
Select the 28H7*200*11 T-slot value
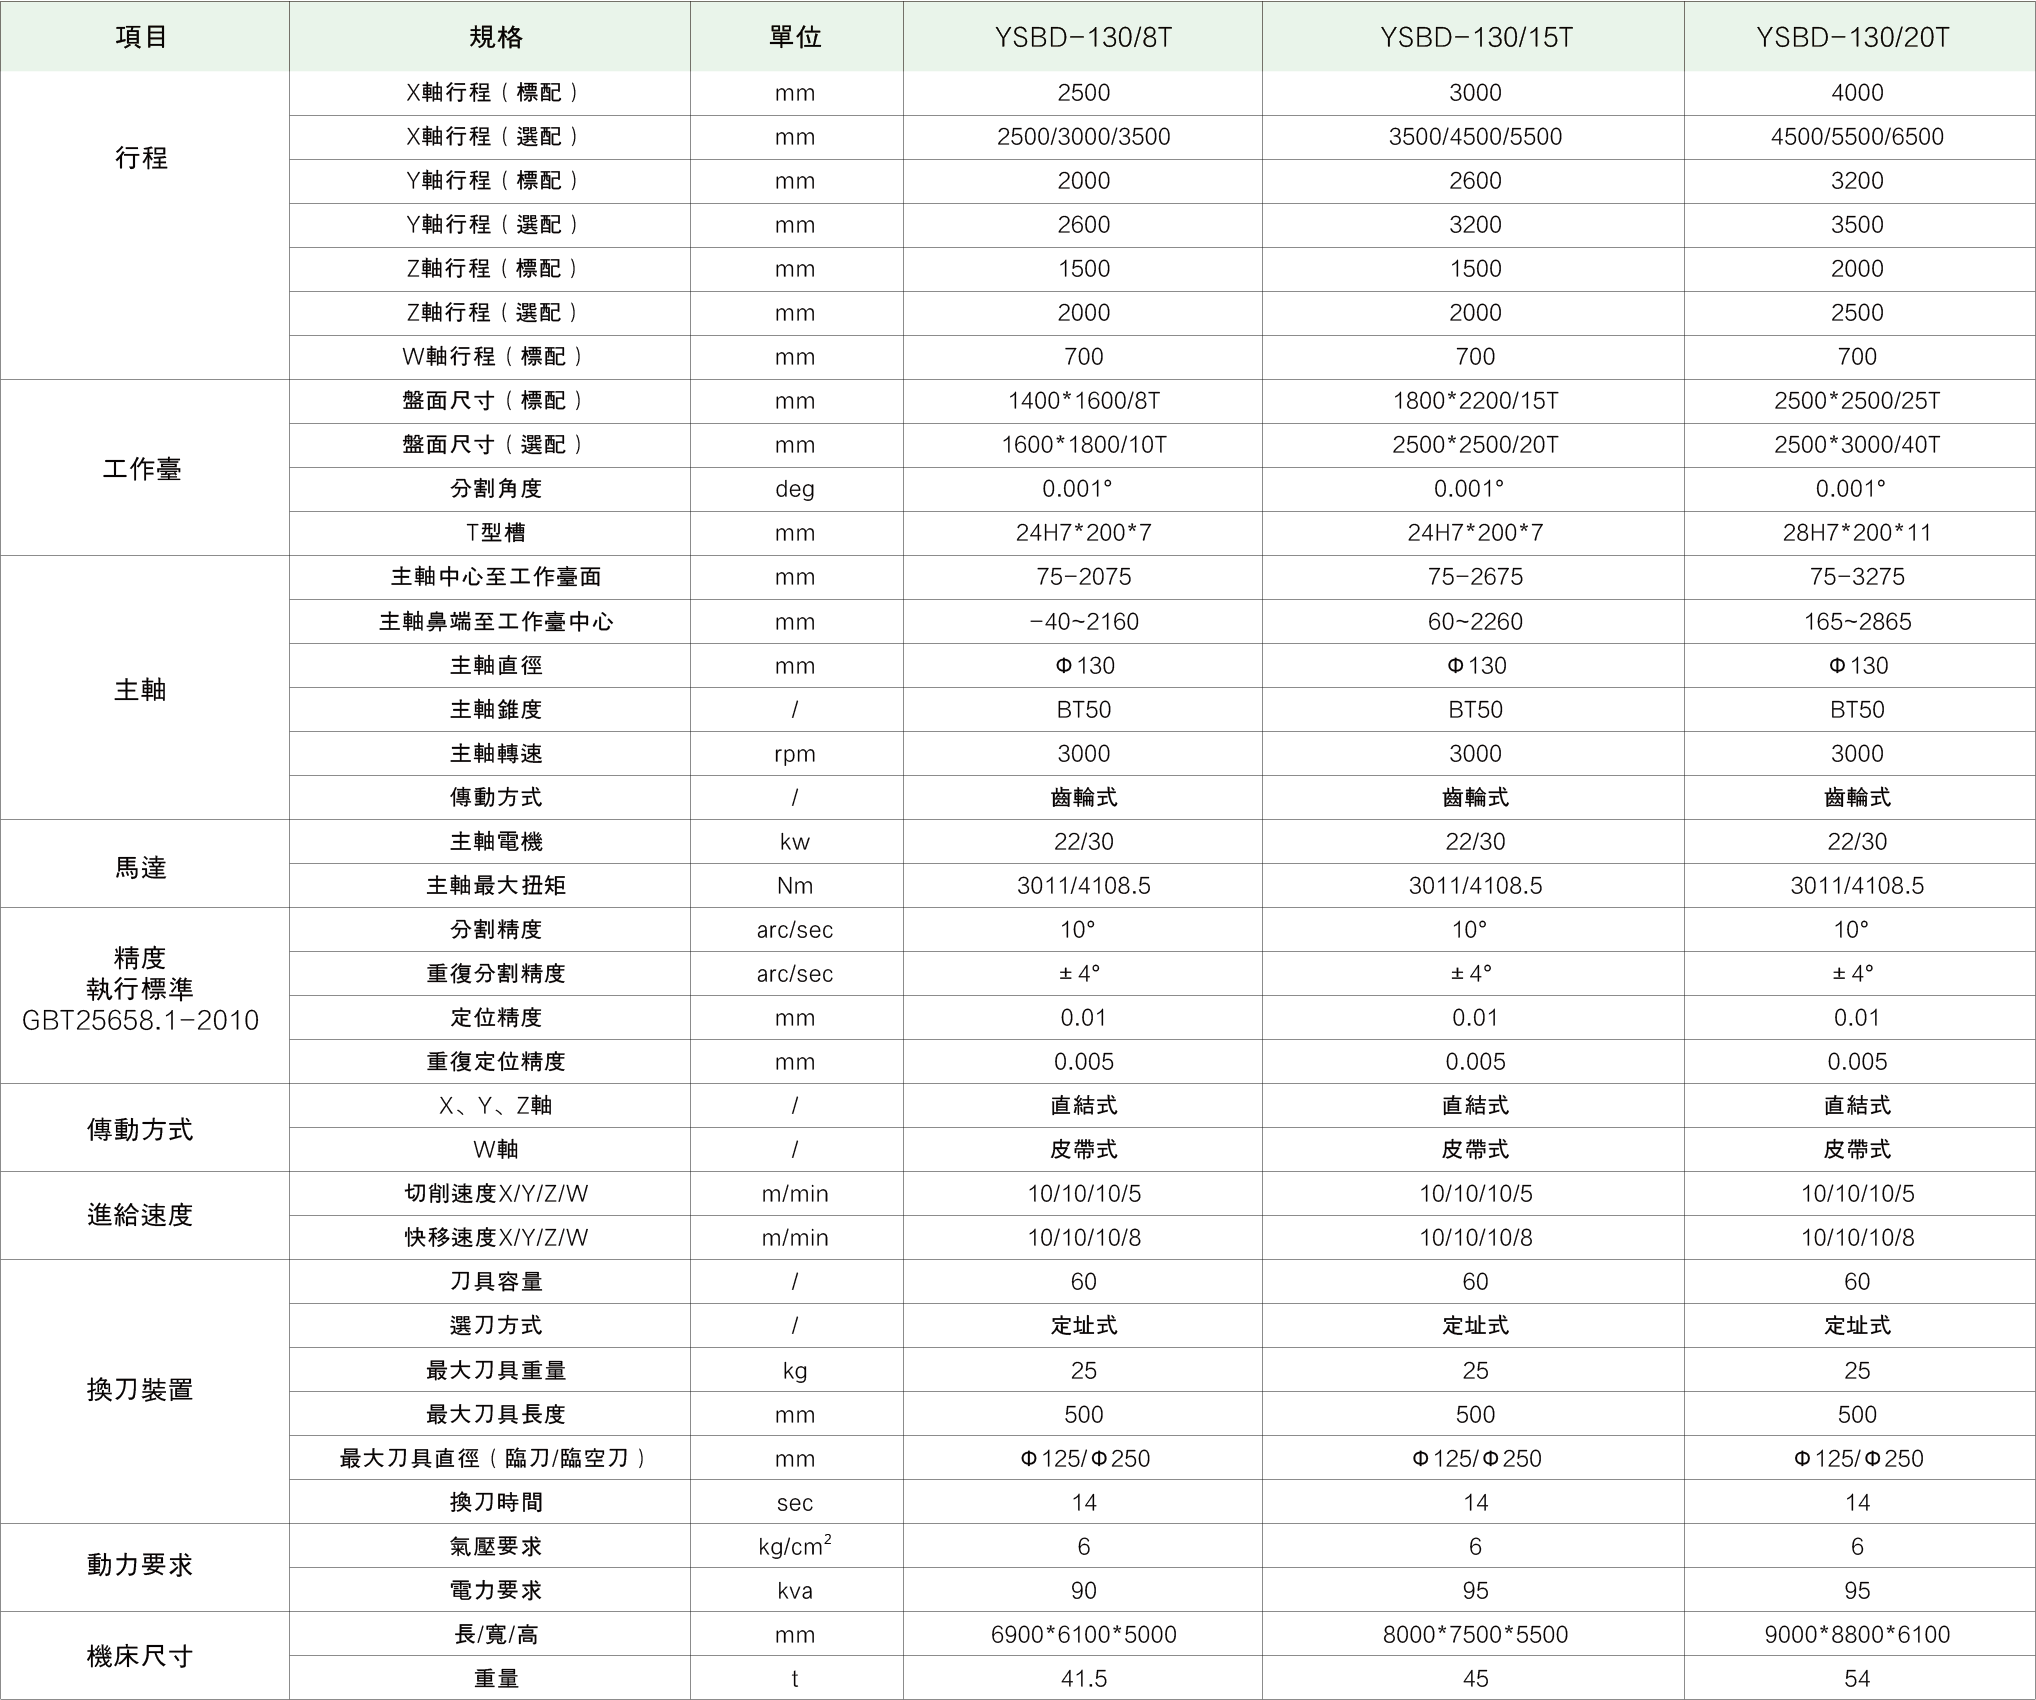(x=1857, y=532)
